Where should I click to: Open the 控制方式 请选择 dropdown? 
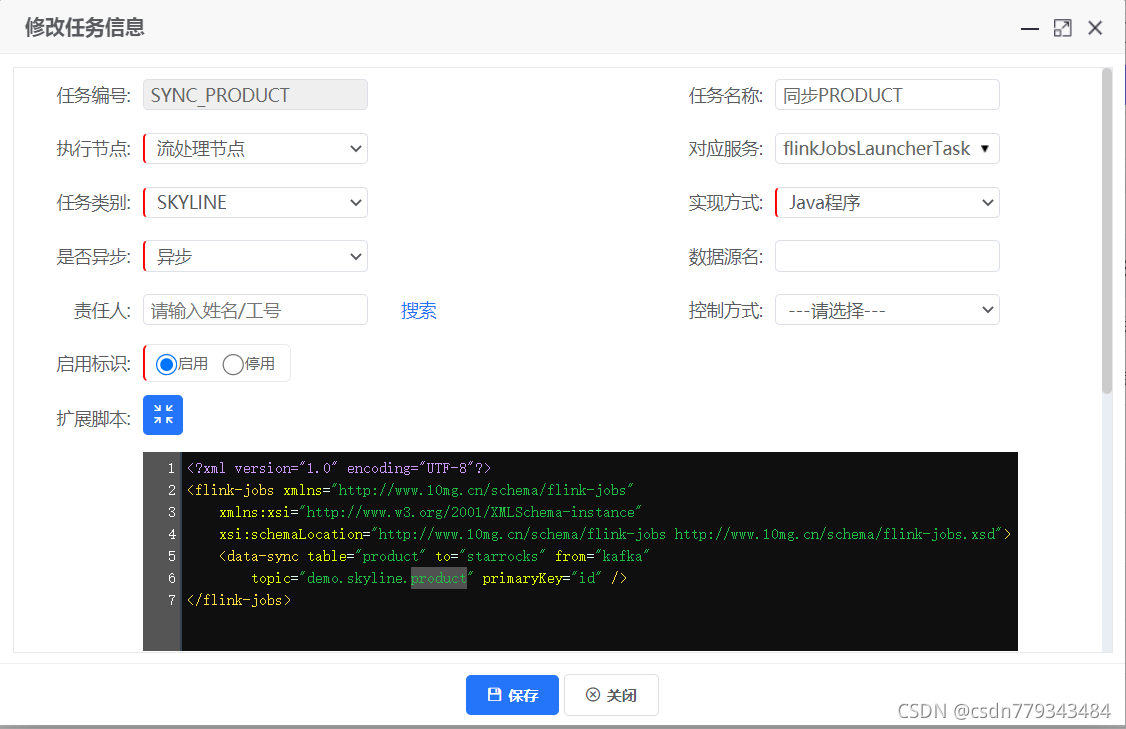tap(887, 310)
